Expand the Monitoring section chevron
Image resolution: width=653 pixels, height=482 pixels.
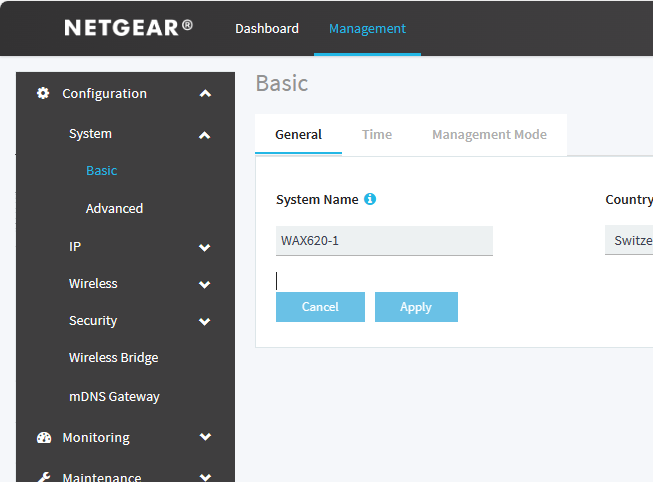(205, 437)
